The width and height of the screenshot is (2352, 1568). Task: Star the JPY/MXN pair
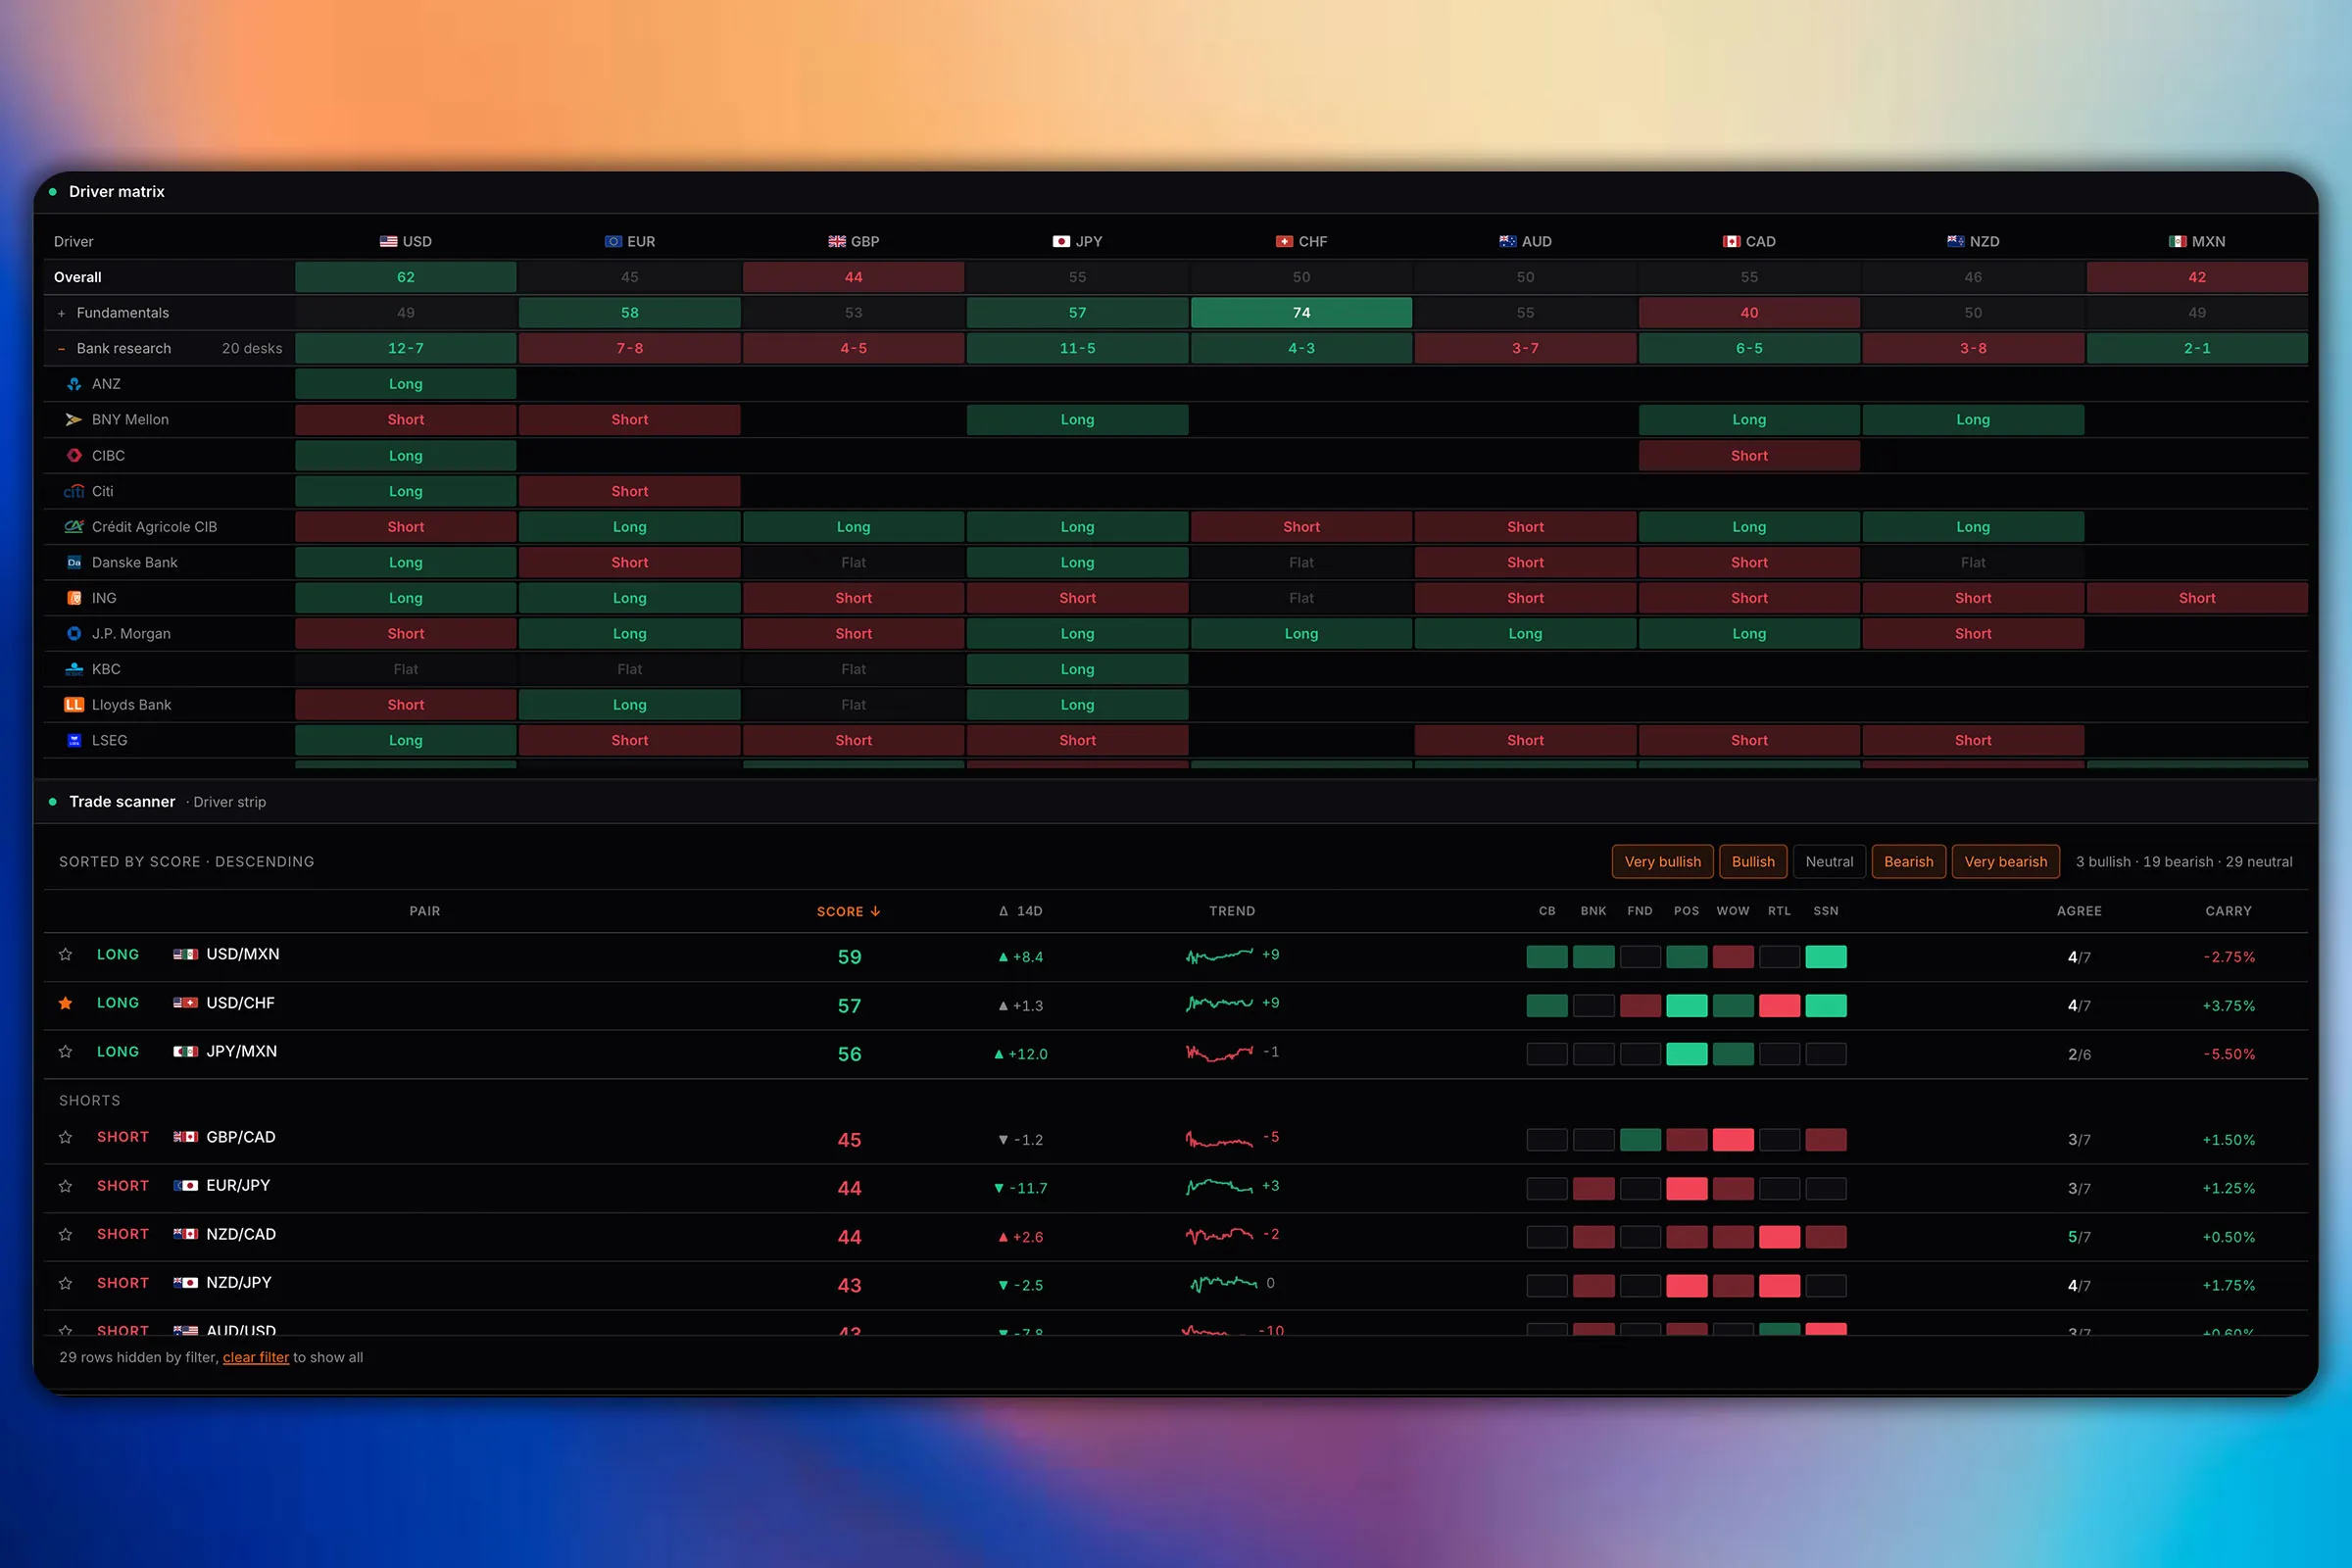[x=65, y=1052]
